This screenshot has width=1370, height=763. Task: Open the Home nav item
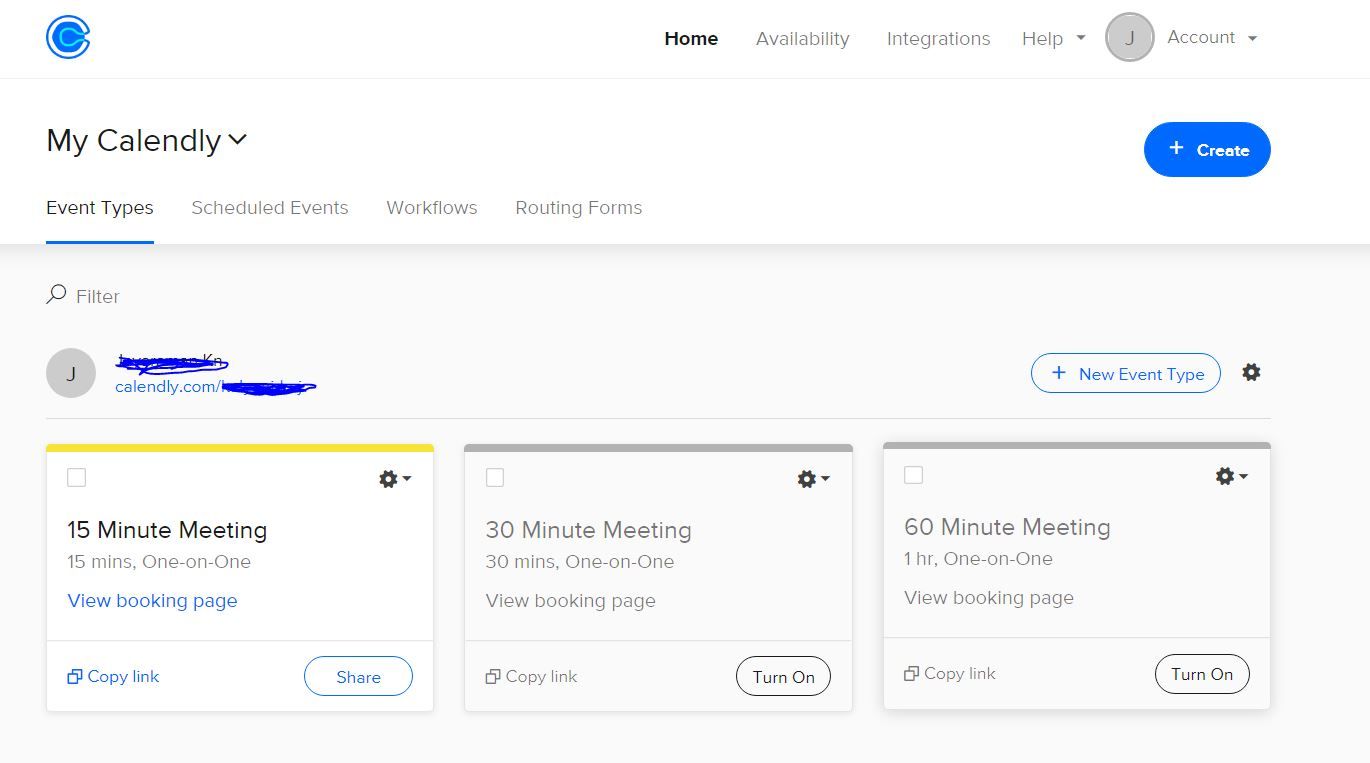tap(691, 39)
